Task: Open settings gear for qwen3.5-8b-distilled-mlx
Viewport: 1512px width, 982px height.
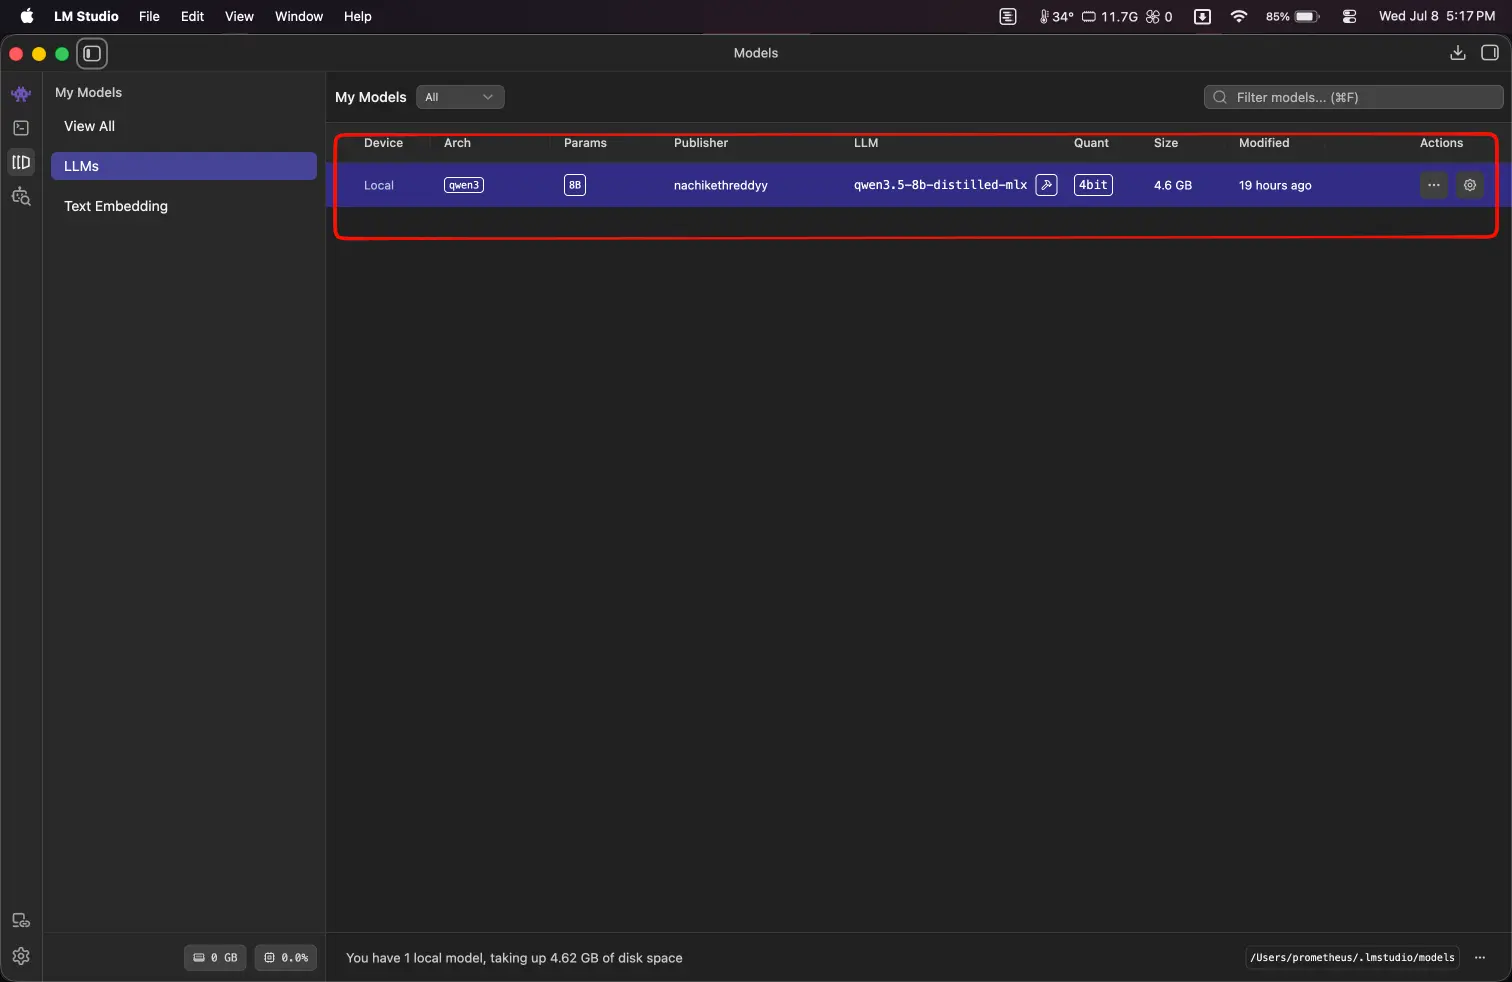Action: (x=1470, y=185)
